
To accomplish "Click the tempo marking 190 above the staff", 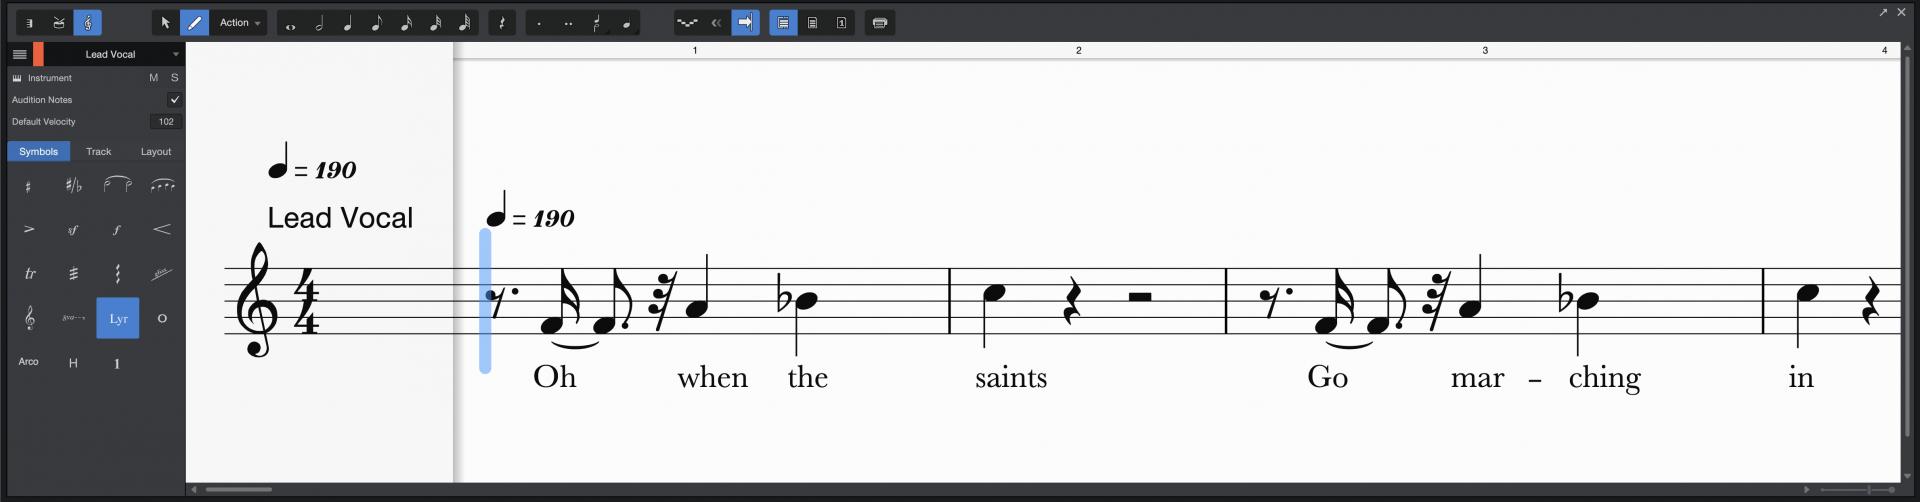I will pos(530,210).
